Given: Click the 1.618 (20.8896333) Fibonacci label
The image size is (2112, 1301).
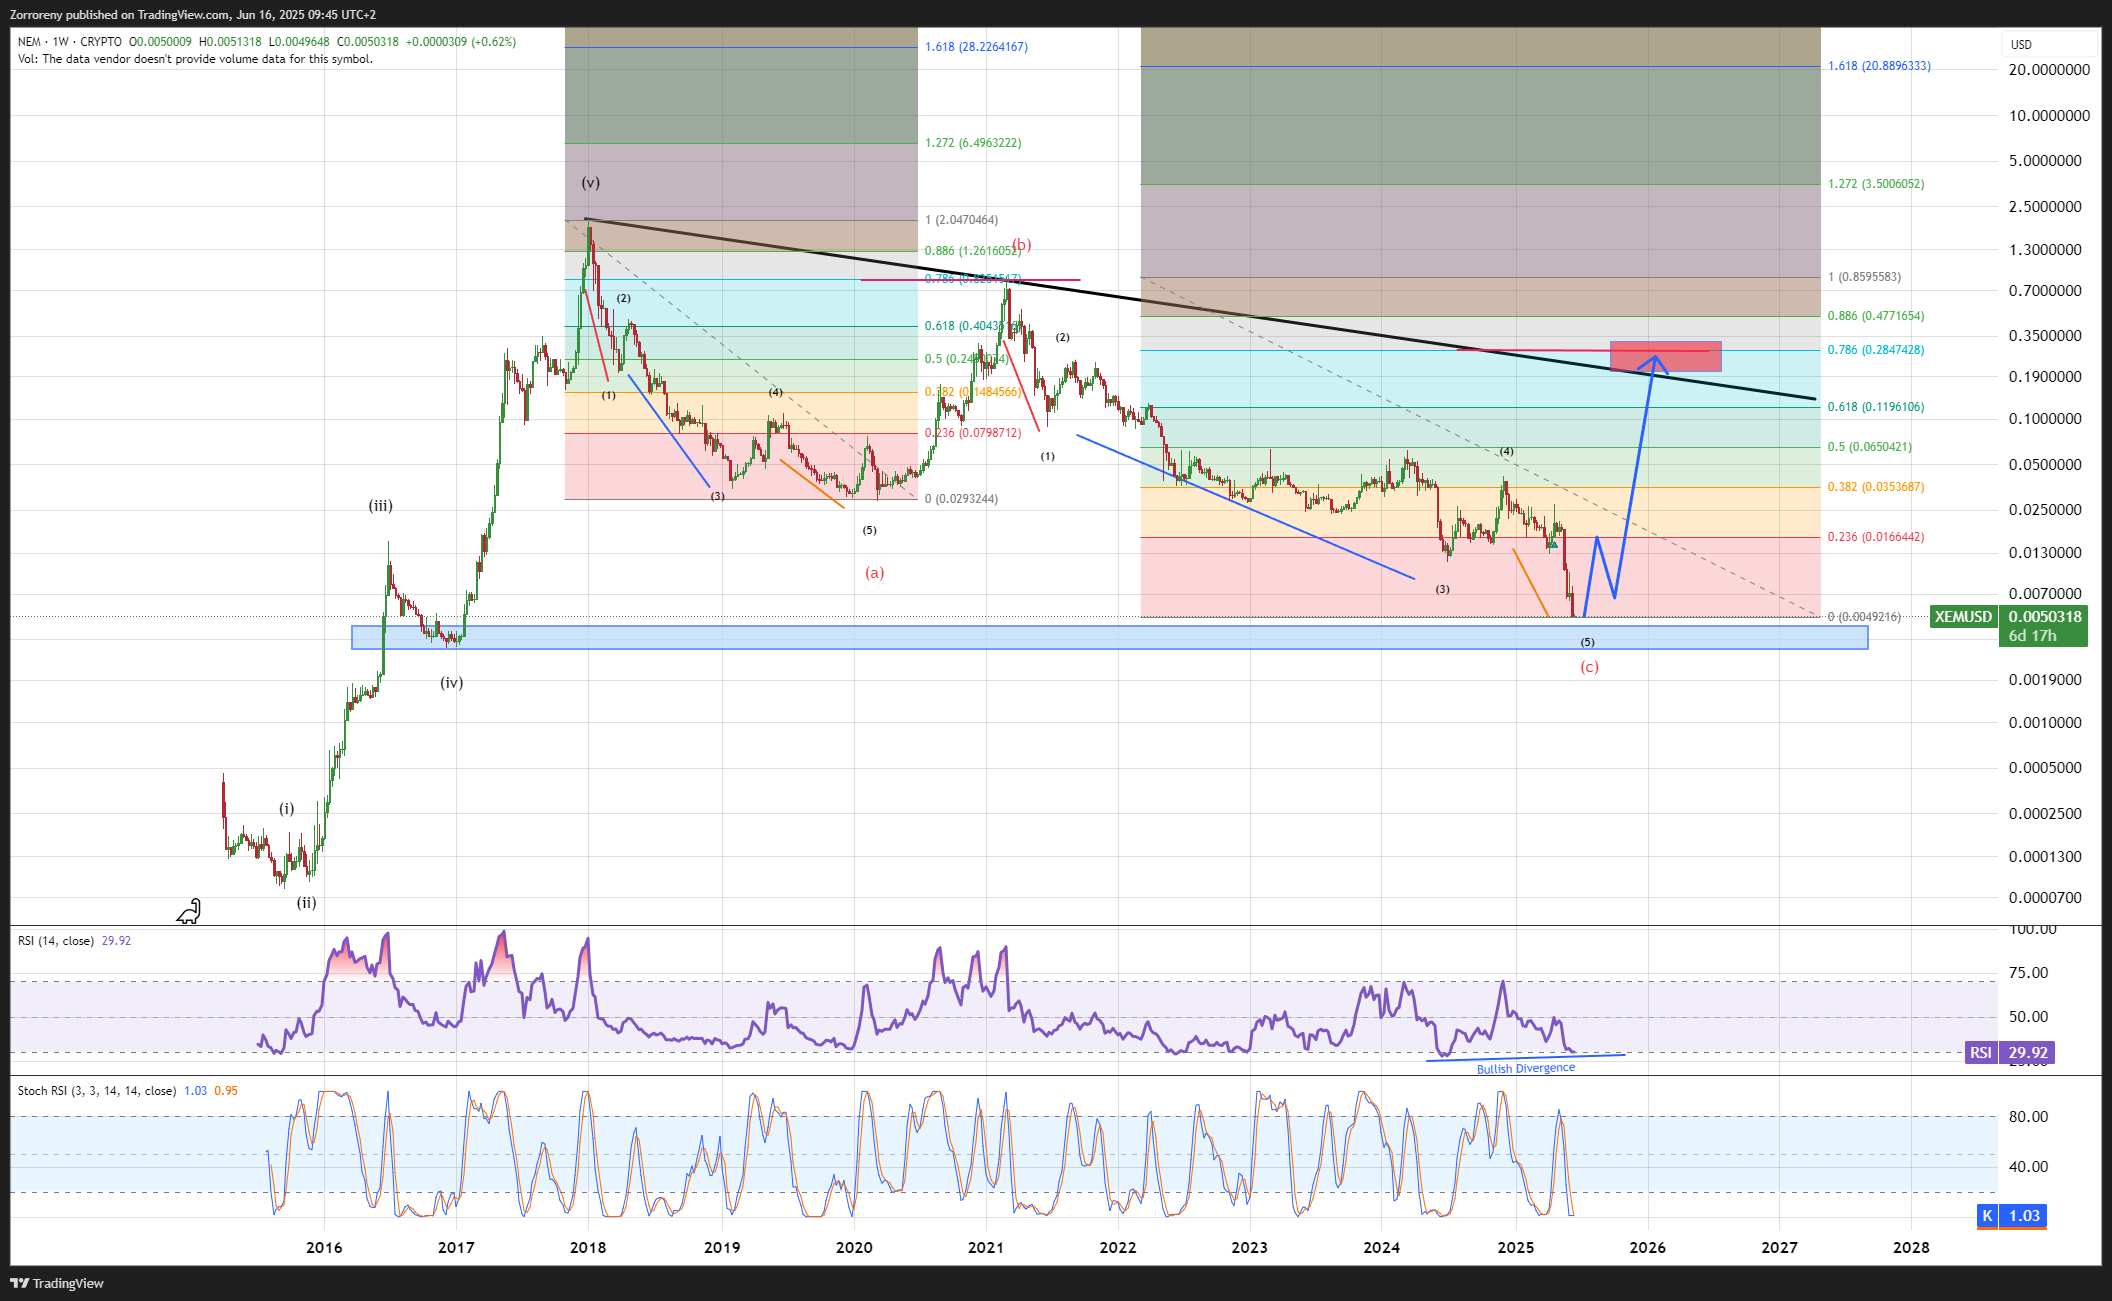Looking at the screenshot, I should pos(1879,66).
